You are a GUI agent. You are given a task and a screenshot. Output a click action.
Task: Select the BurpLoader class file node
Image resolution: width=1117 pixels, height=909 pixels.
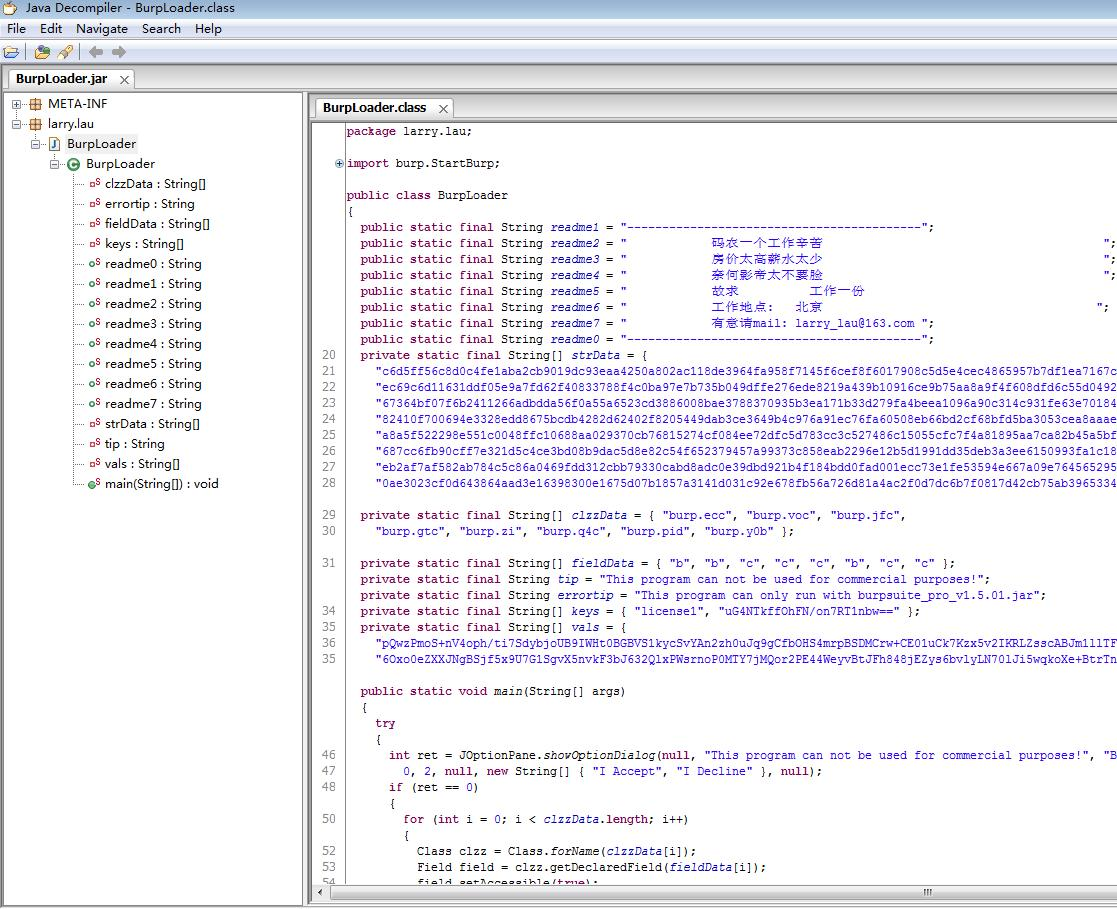101,144
